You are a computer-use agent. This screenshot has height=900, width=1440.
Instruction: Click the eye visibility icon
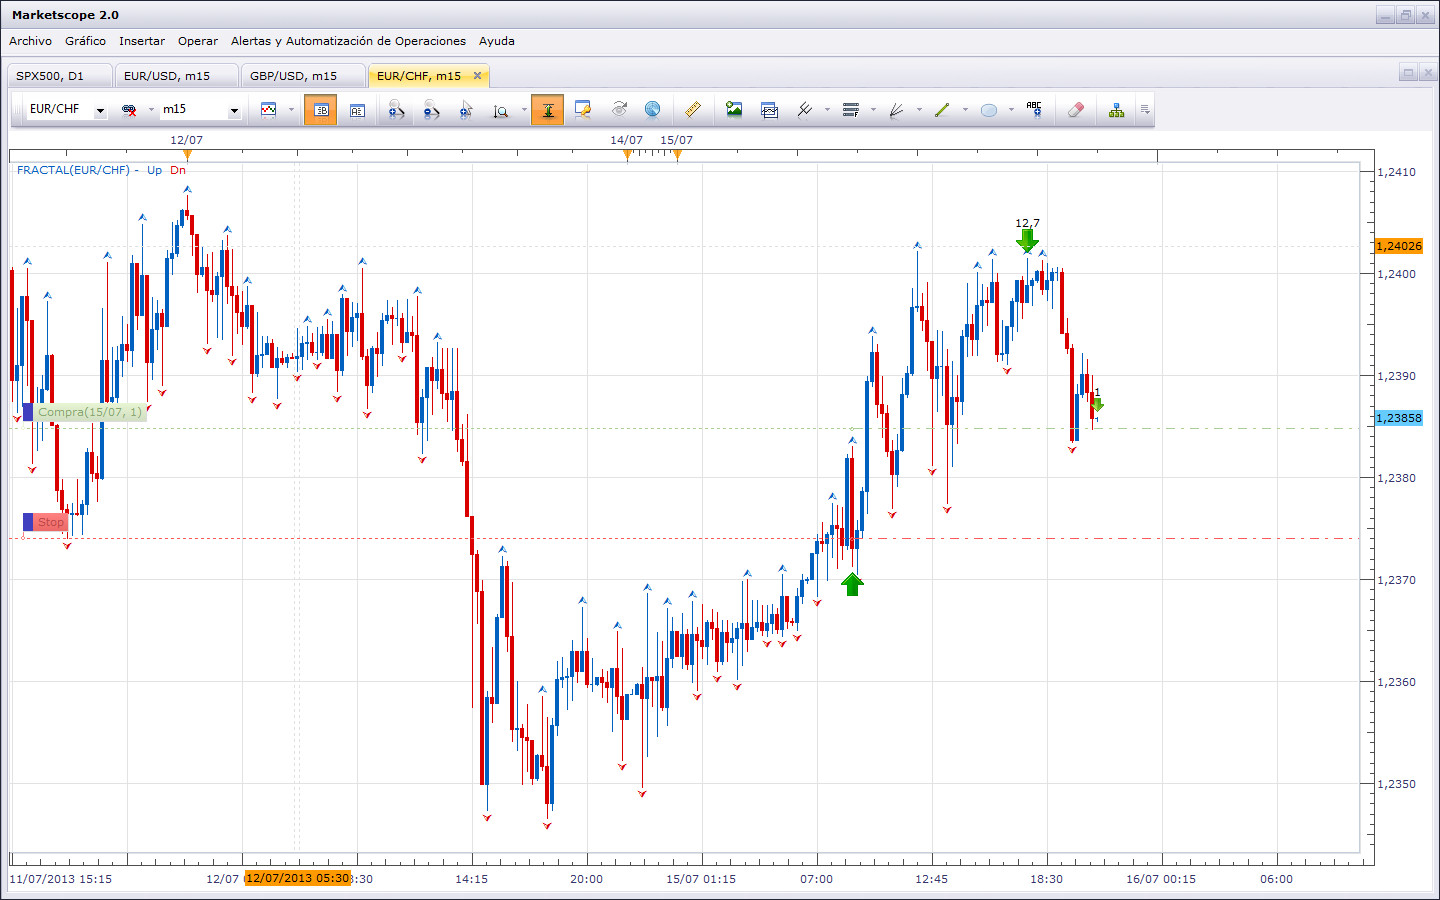point(619,109)
